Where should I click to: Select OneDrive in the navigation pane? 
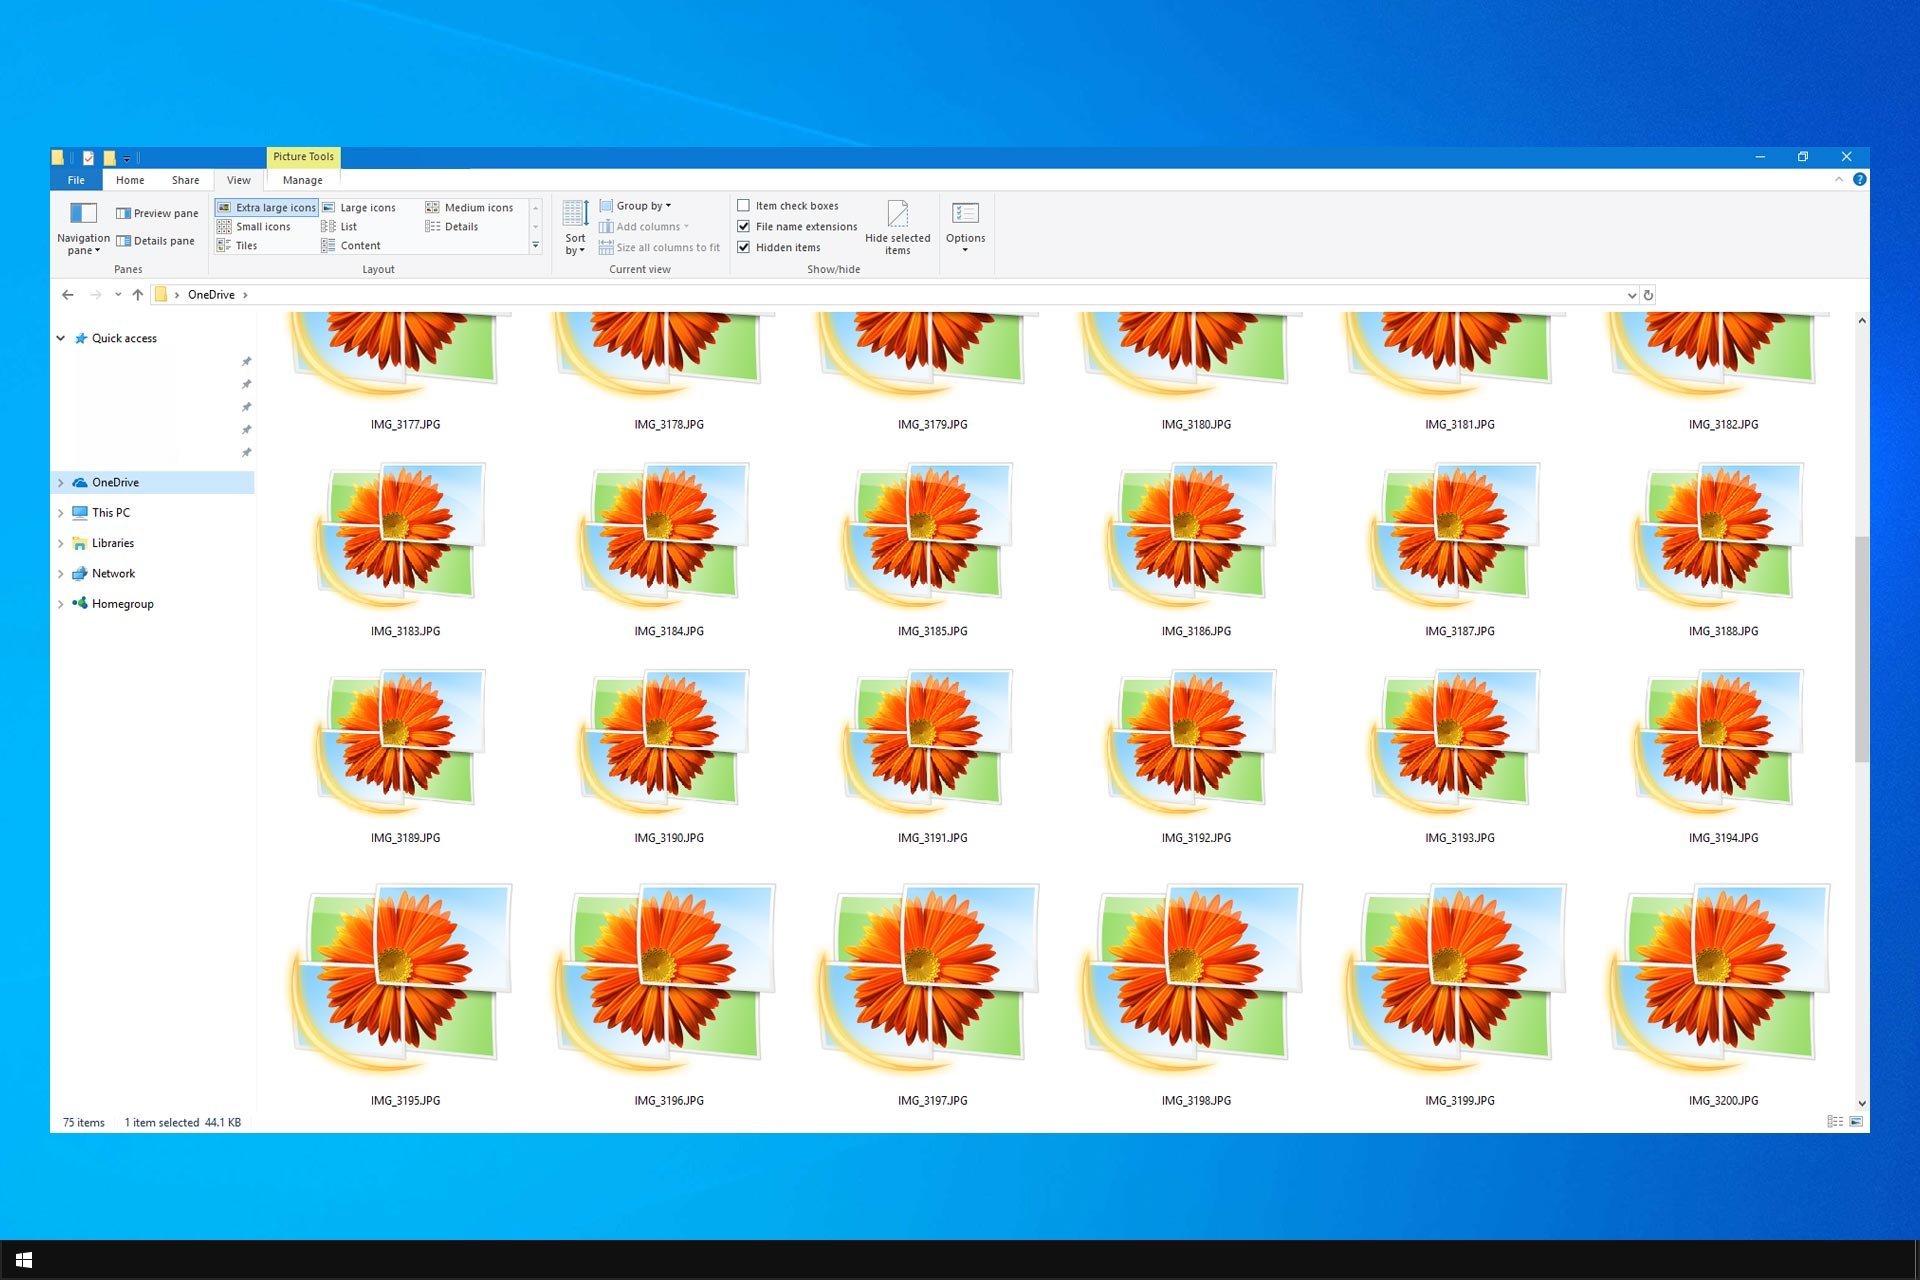pos(115,482)
